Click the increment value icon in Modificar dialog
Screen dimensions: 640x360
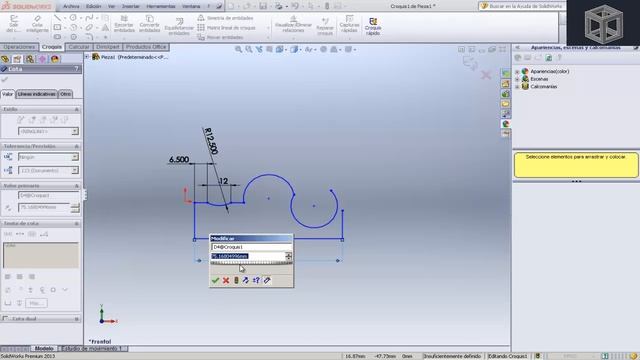click(256, 280)
